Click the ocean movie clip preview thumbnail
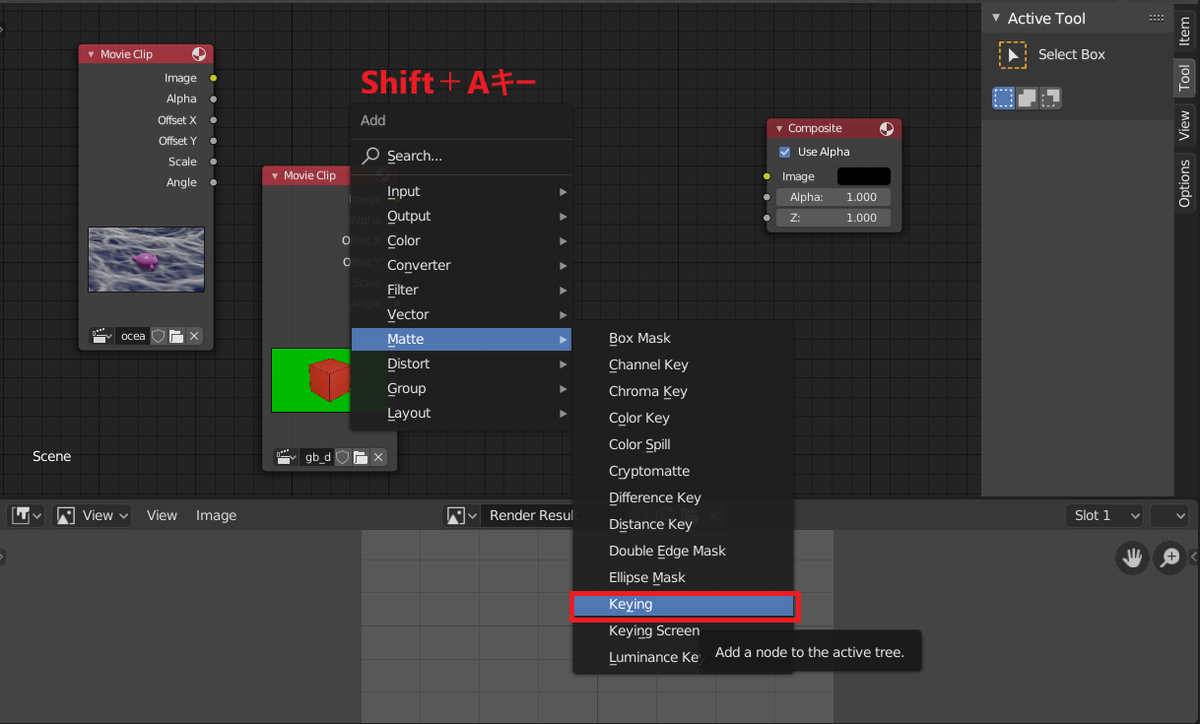Image resolution: width=1200 pixels, height=724 pixels. tap(146, 260)
